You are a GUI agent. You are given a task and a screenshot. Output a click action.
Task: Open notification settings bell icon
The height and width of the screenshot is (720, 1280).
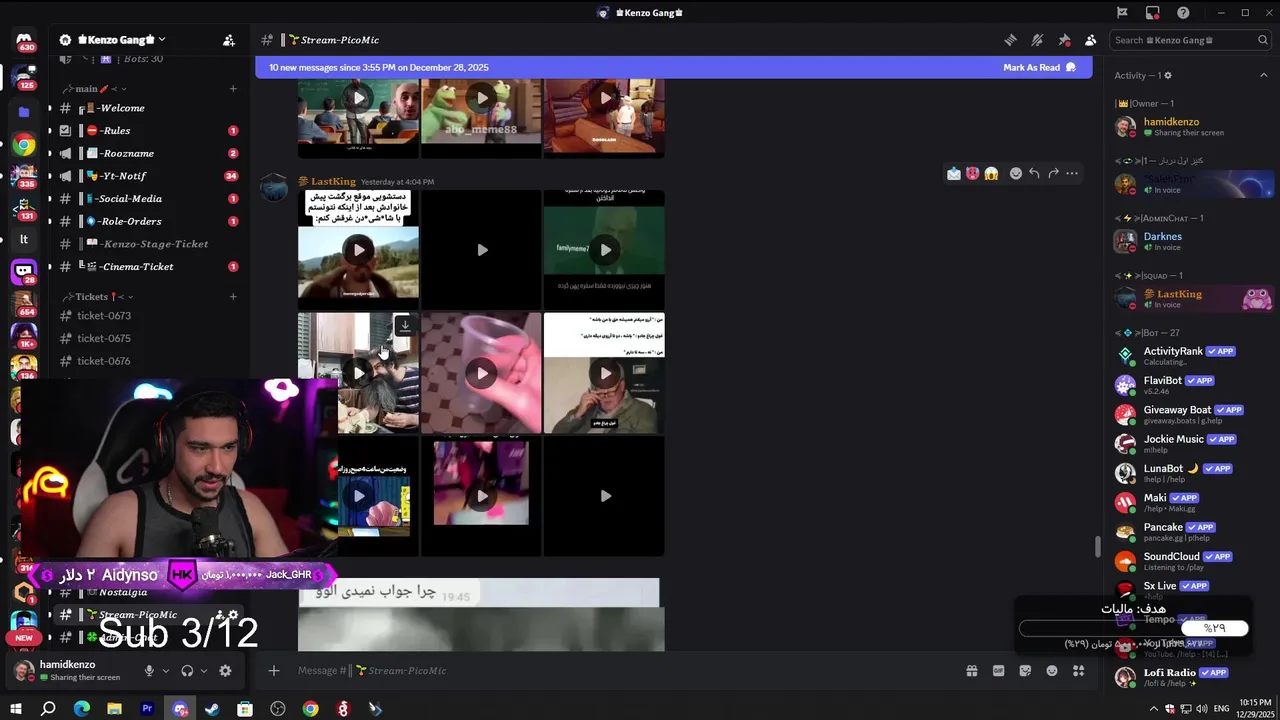point(1037,40)
